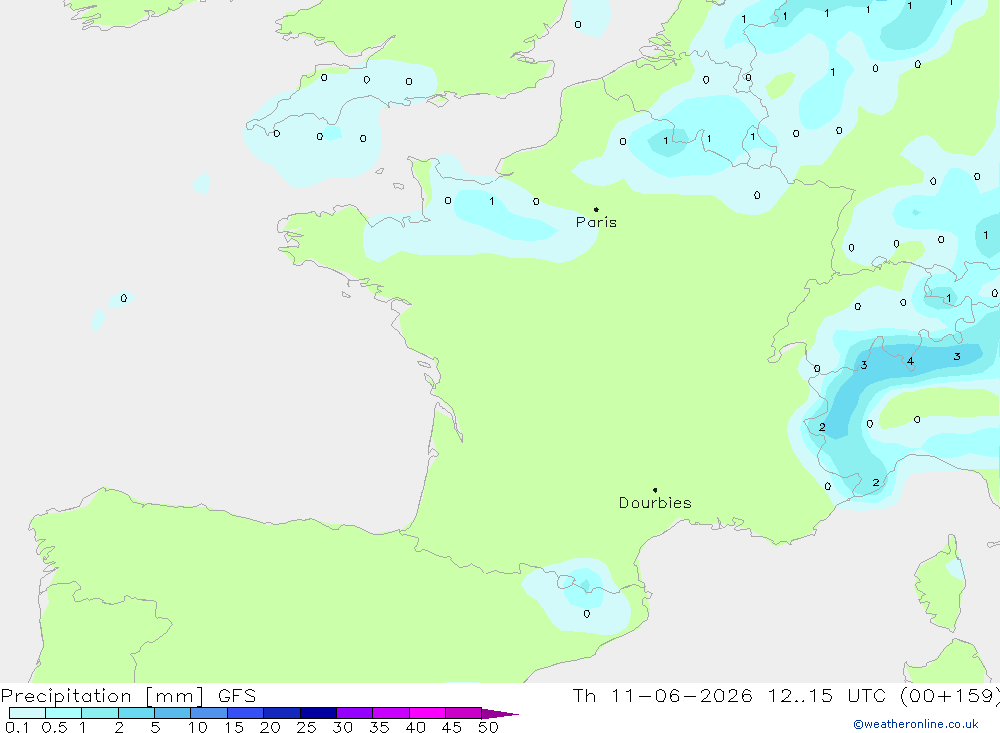
Task: Click the legend tick label 15
Action: [234, 727]
